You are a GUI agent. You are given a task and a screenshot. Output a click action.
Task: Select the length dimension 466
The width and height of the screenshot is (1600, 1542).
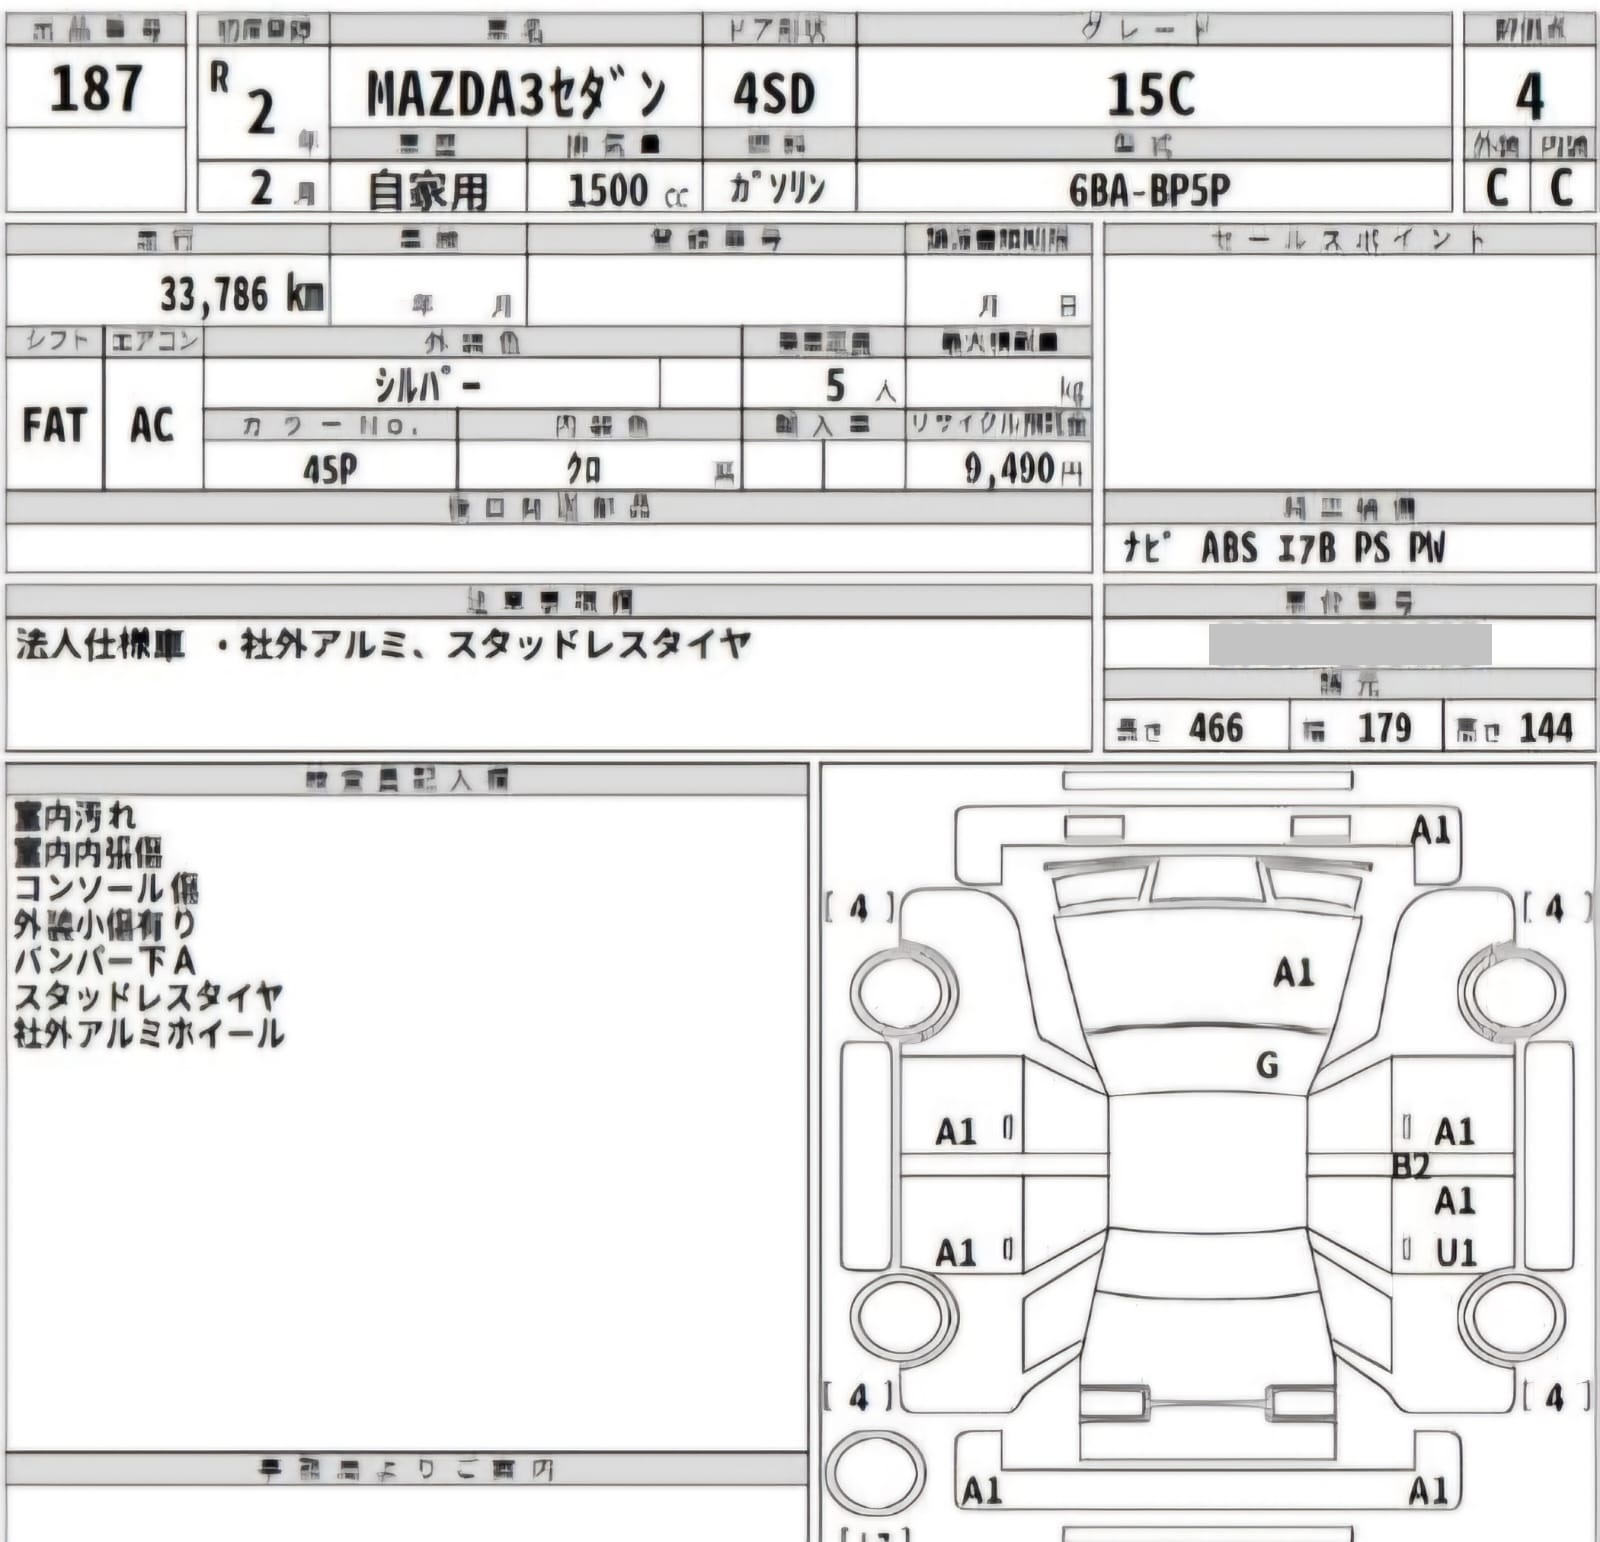point(1216,728)
